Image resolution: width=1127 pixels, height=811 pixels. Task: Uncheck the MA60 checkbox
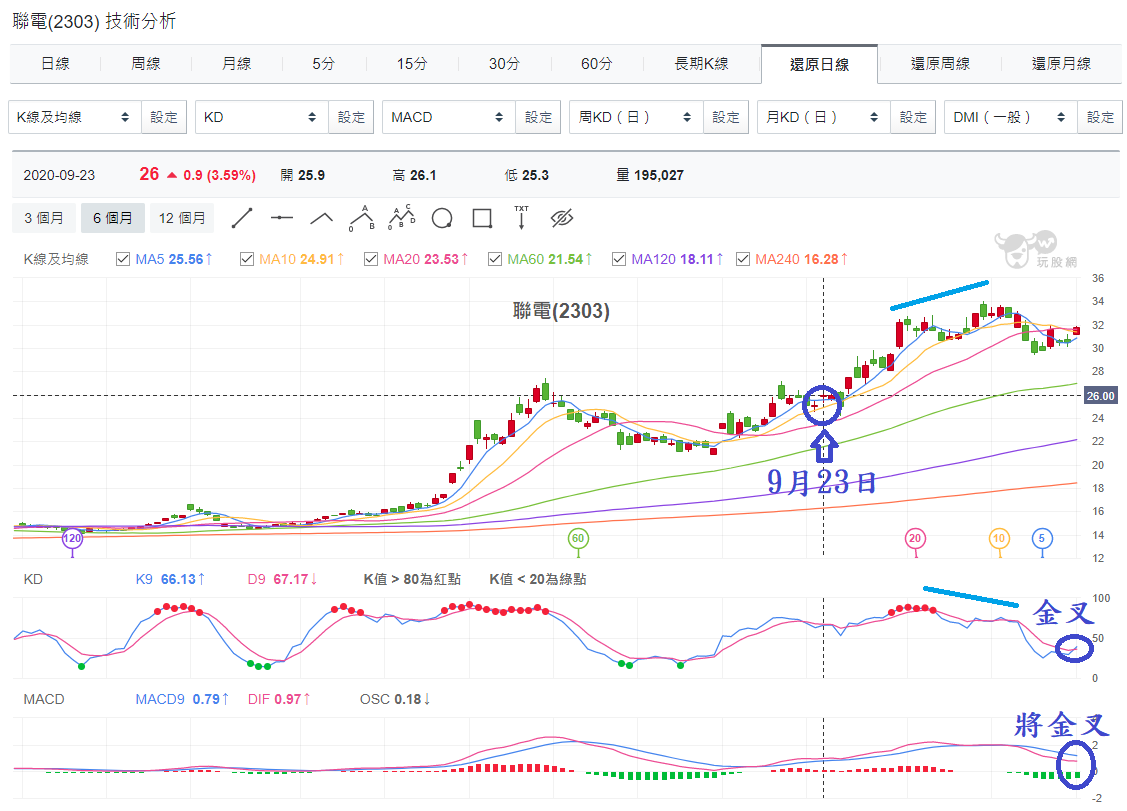click(494, 259)
